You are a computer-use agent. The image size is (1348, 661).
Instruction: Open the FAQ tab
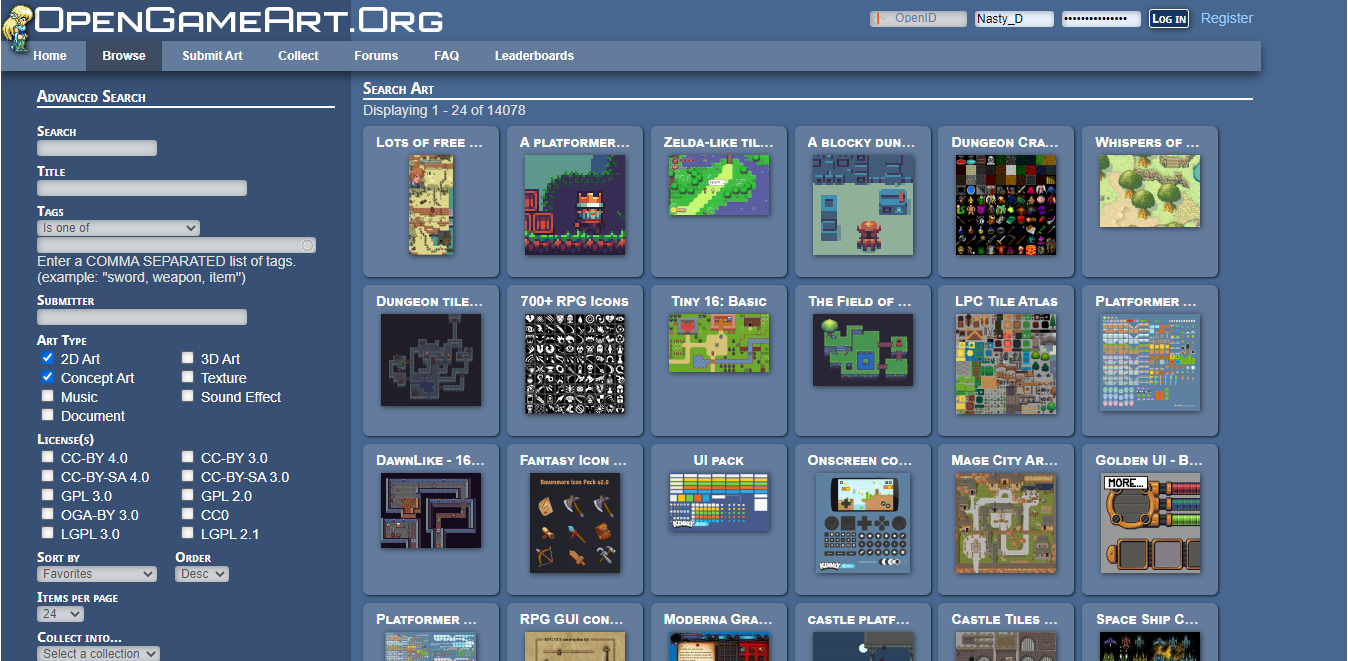click(447, 56)
